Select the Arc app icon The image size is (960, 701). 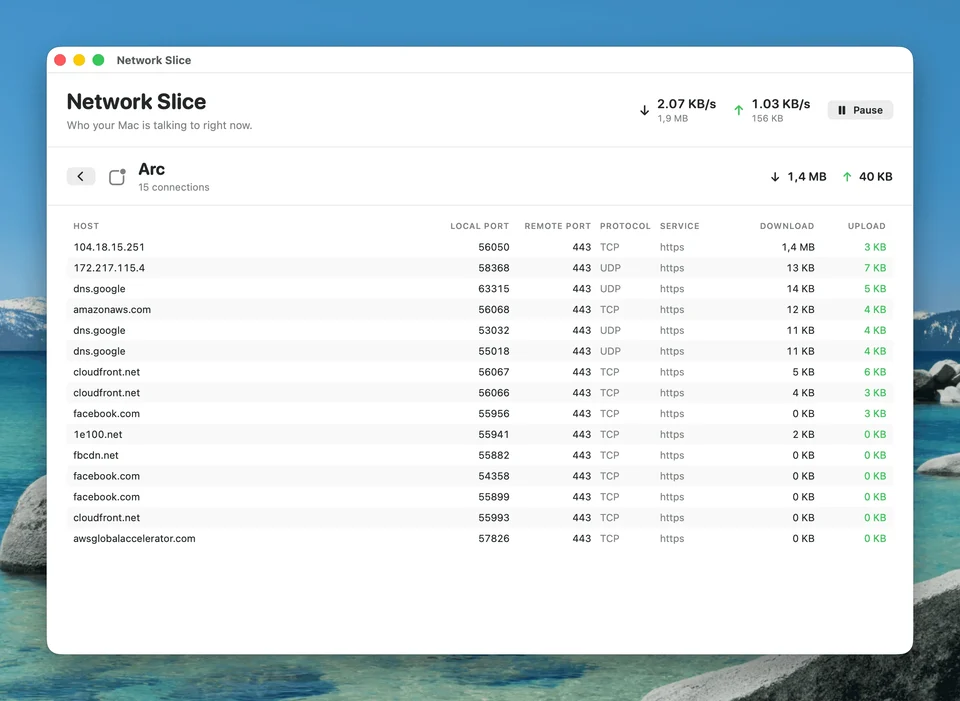point(117,177)
